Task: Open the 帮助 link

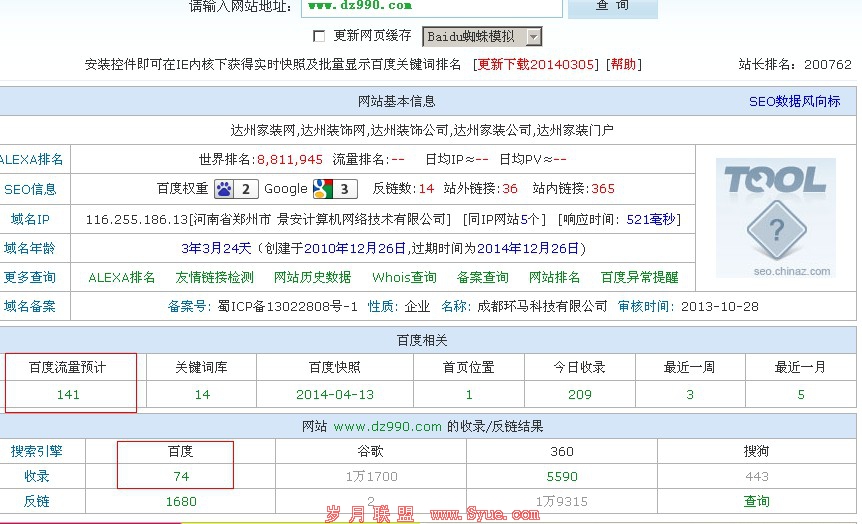Action: [x=623, y=64]
